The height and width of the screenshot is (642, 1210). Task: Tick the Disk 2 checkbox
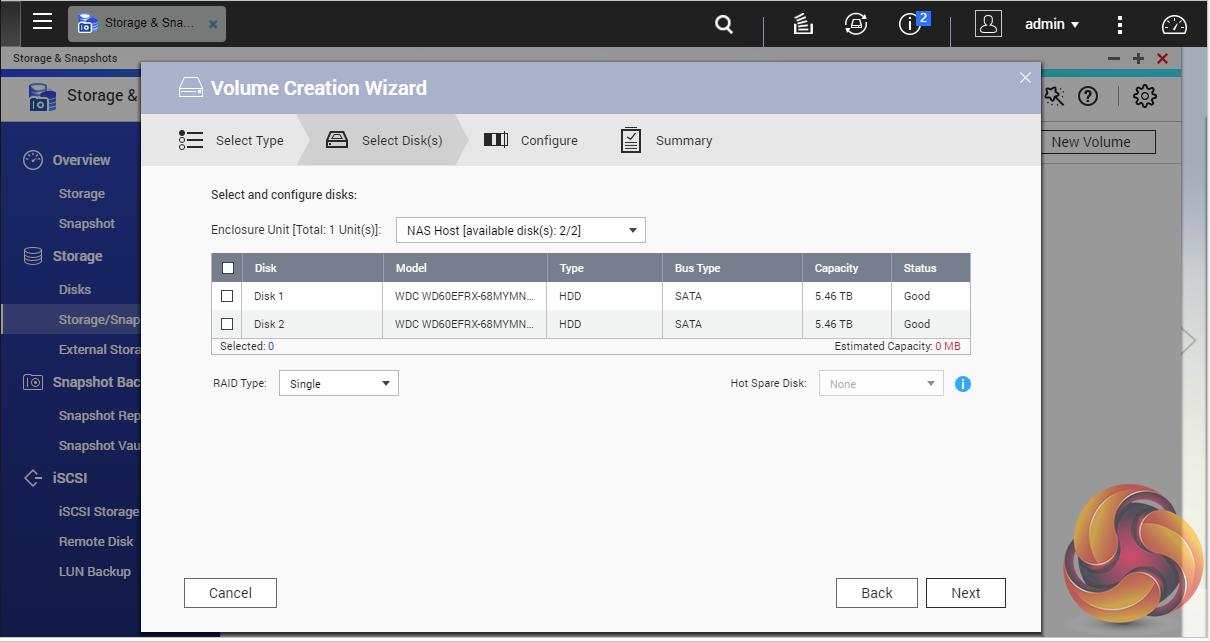(227, 324)
